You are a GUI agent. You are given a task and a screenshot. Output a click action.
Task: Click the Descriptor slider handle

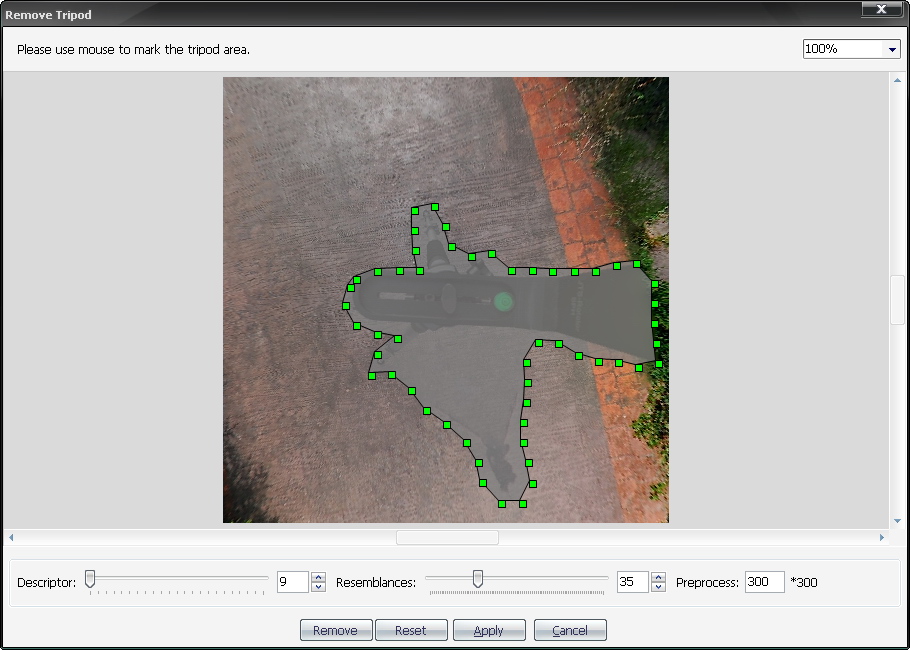[x=90, y=579]
